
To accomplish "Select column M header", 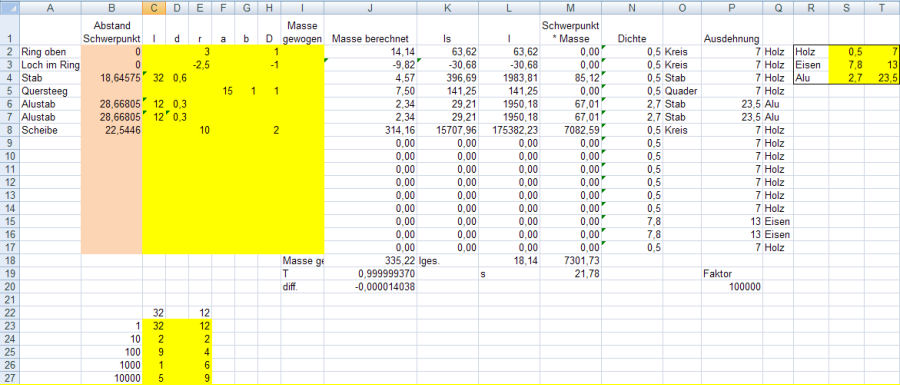I will coord(571,7).
